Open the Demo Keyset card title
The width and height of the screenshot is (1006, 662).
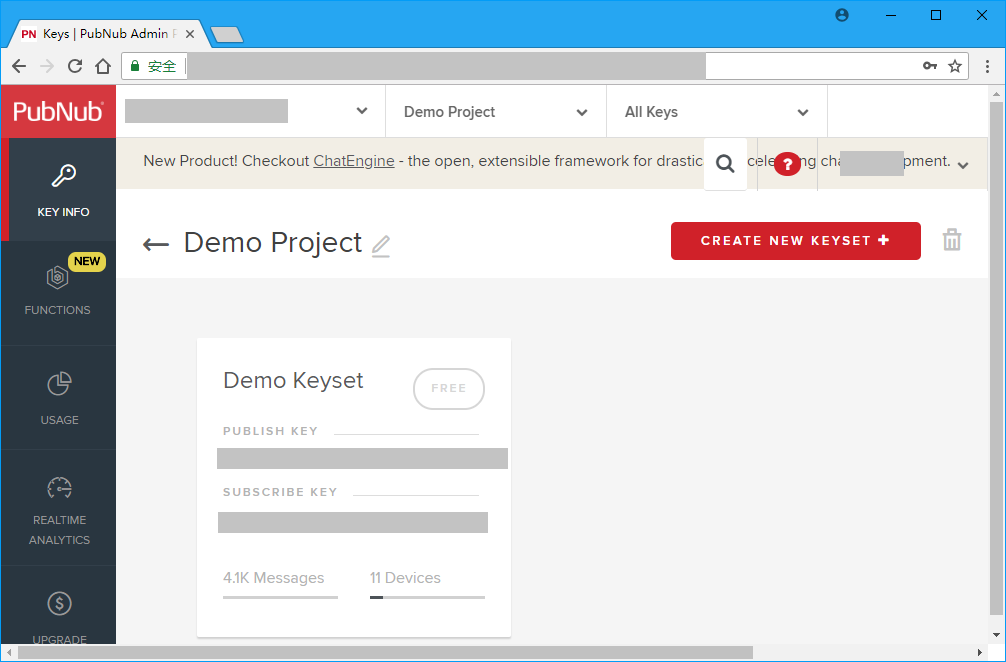pyautogui.click(x=293, y=380)
